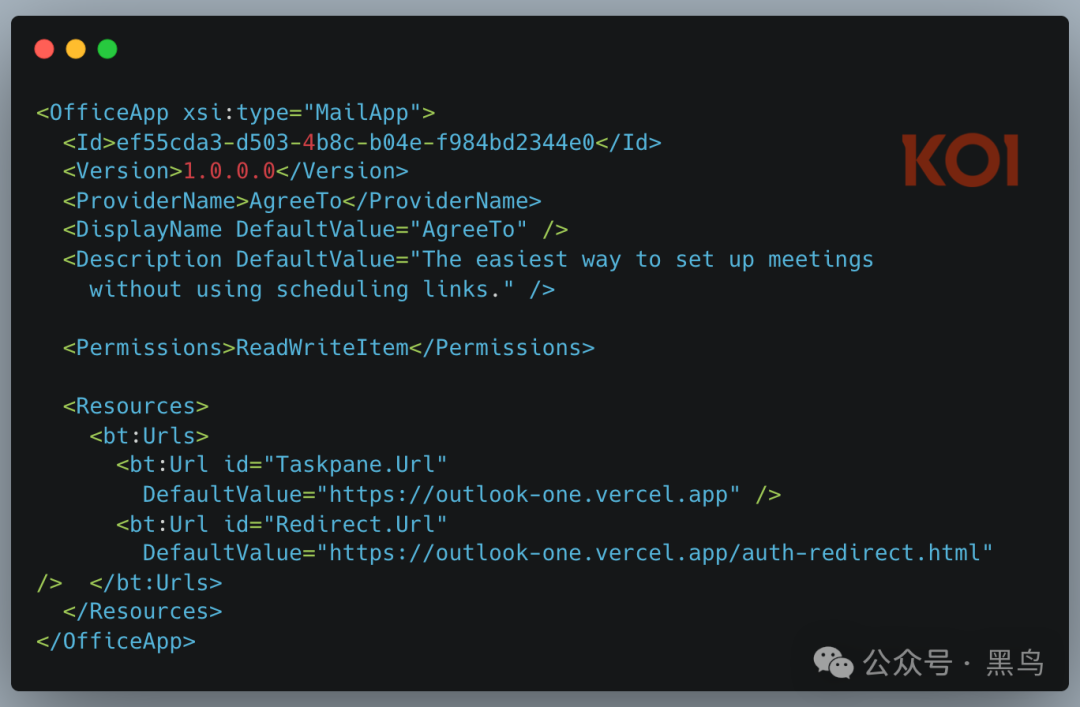Click the green maximize window dot
Screen dimensions: 1080x707
pos(107,49)
